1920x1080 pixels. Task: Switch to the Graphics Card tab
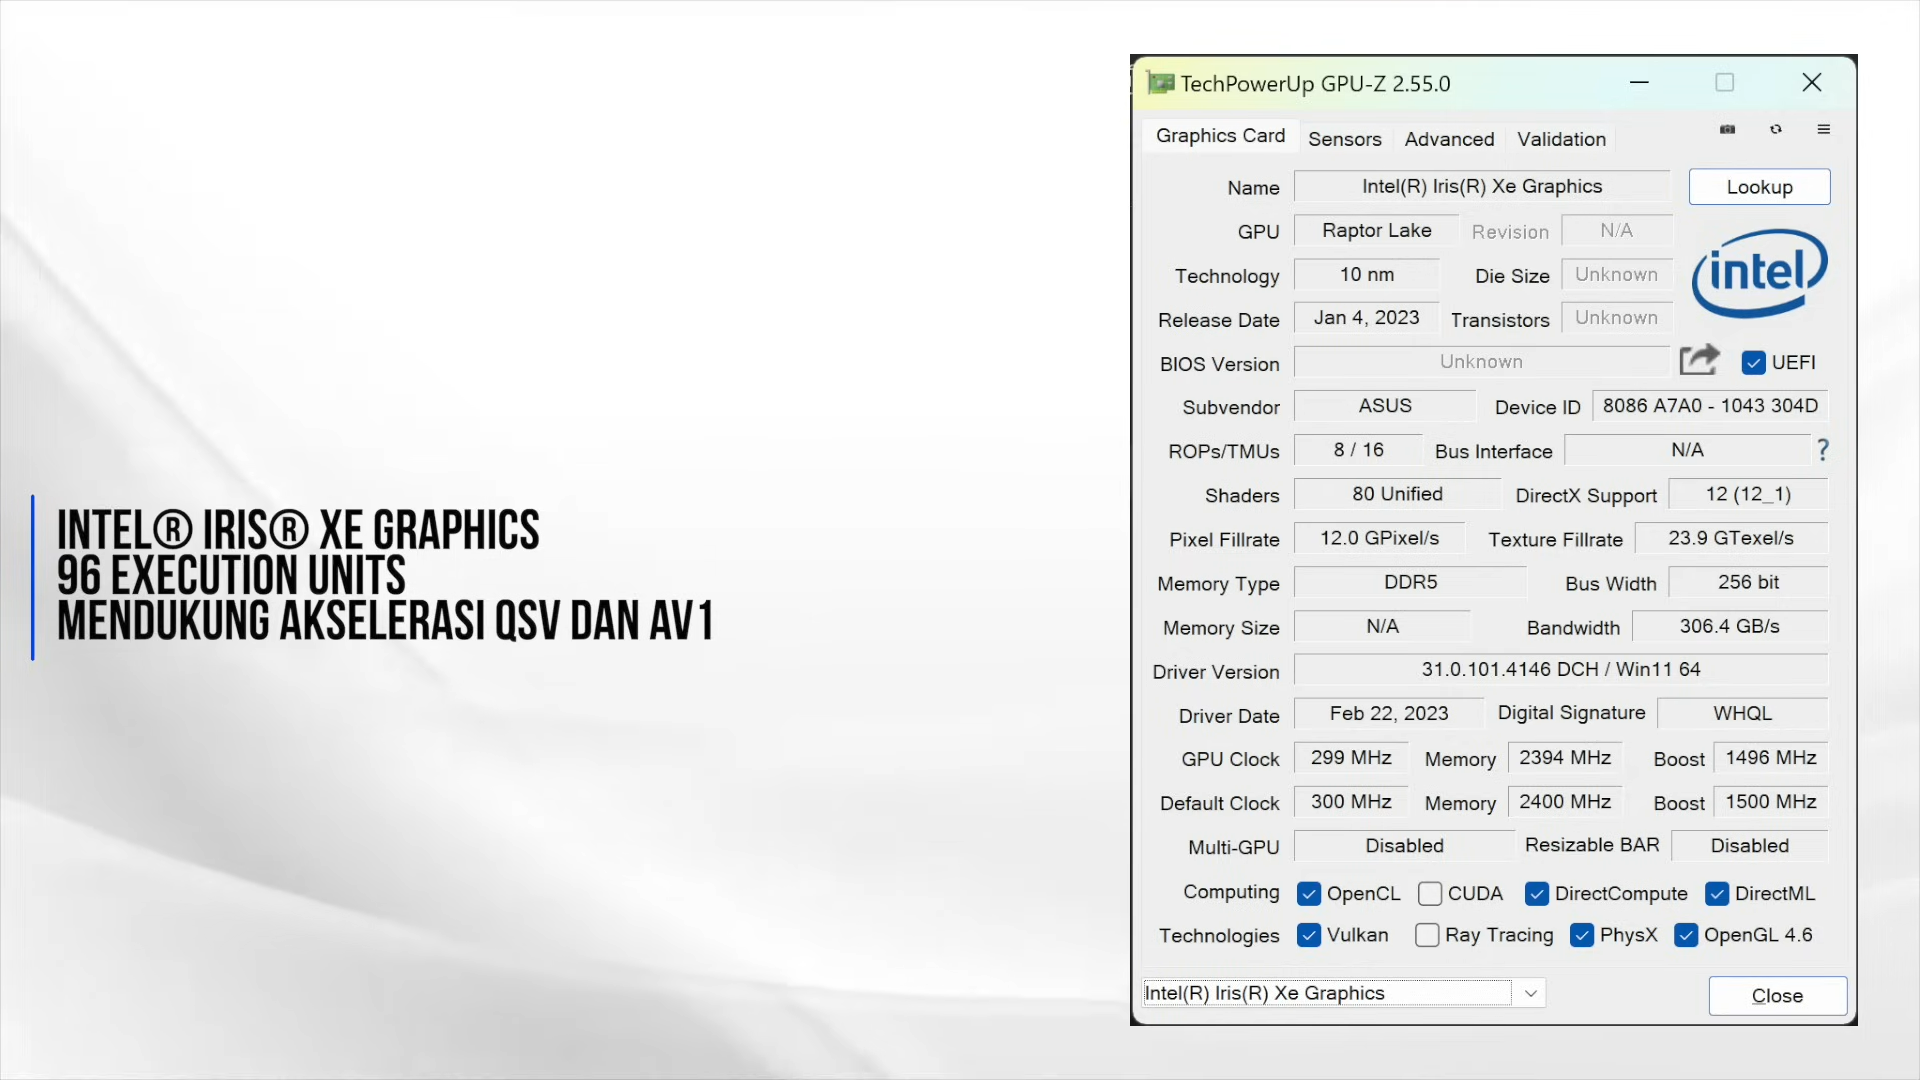click(1220, 136)
